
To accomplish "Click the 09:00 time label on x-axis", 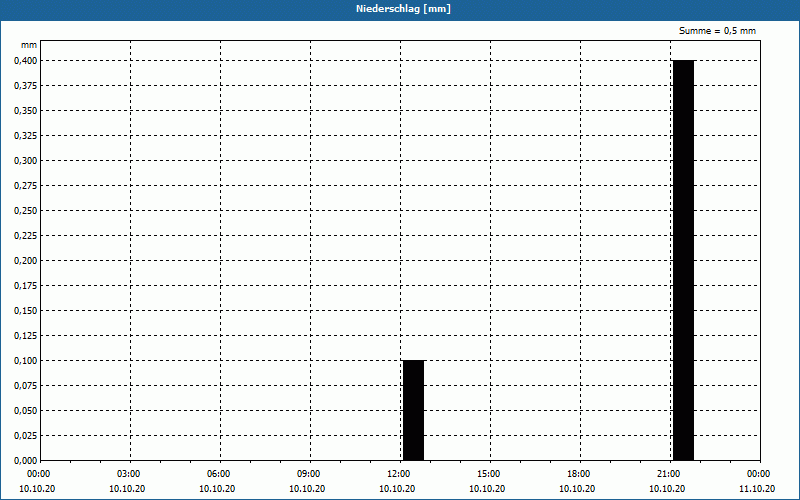I will pos(310,474).
